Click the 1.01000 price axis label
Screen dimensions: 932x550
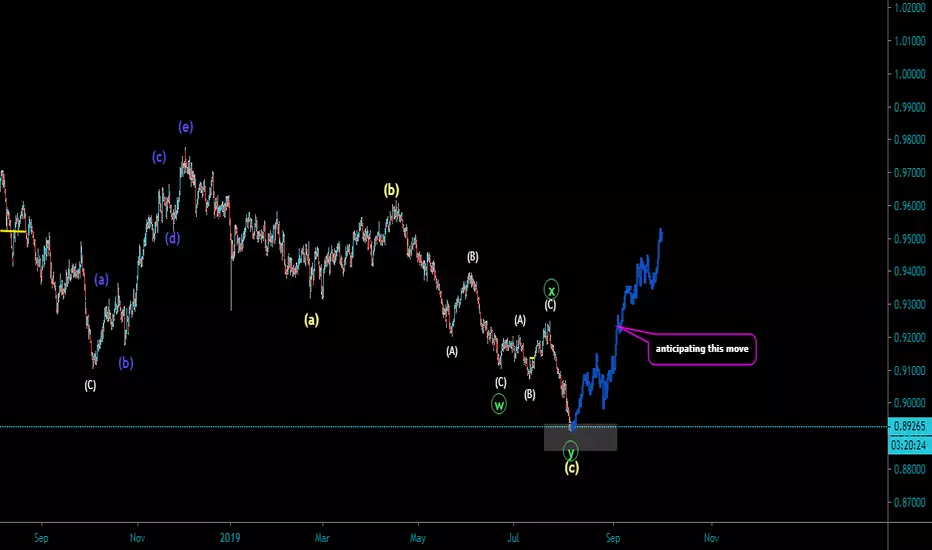pos(909,41)
